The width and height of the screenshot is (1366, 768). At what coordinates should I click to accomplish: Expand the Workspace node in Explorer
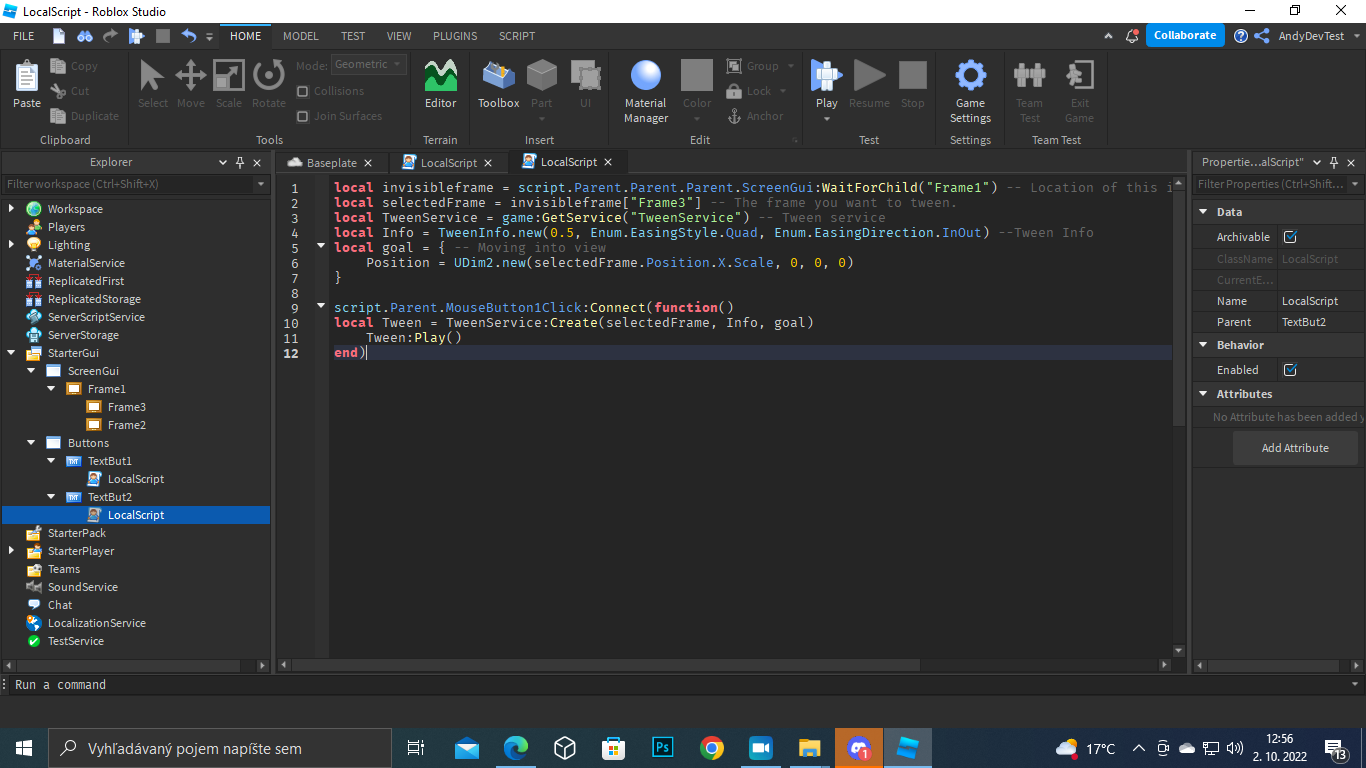pyautogui.click(x=11, y=209)
